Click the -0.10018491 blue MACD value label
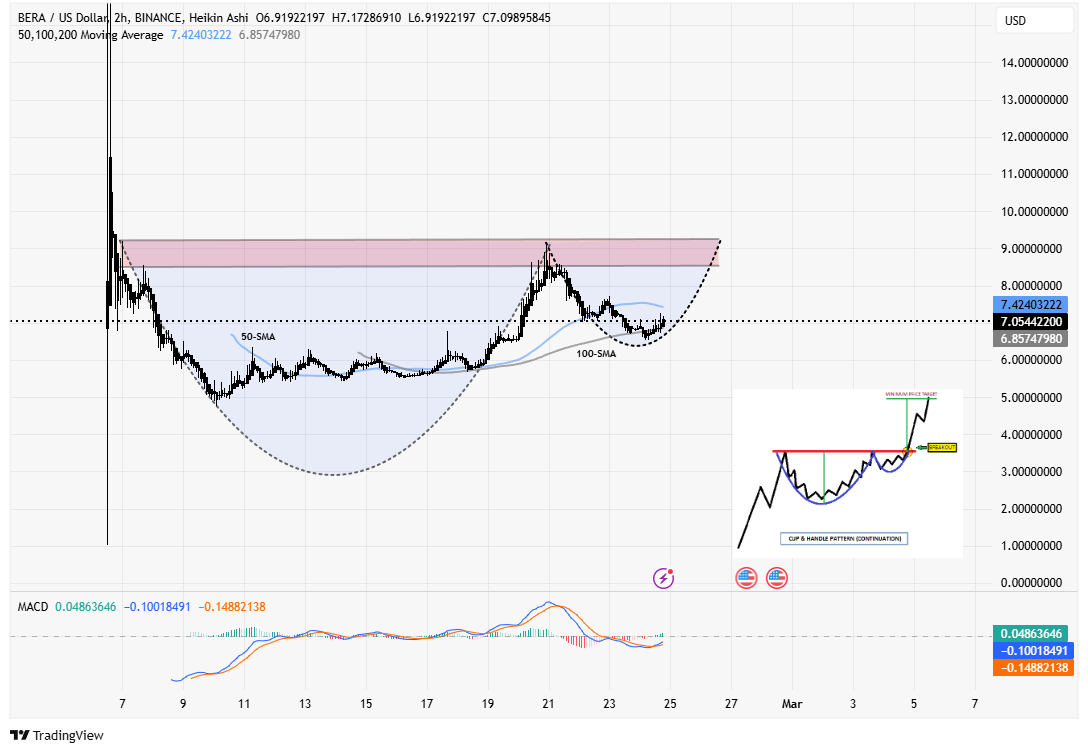 1034,651
